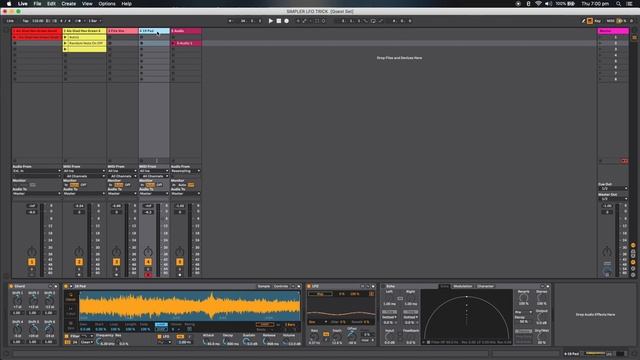Toggle Chord device activator
Screen dimensions: 640x360
[x=11, y=287]
